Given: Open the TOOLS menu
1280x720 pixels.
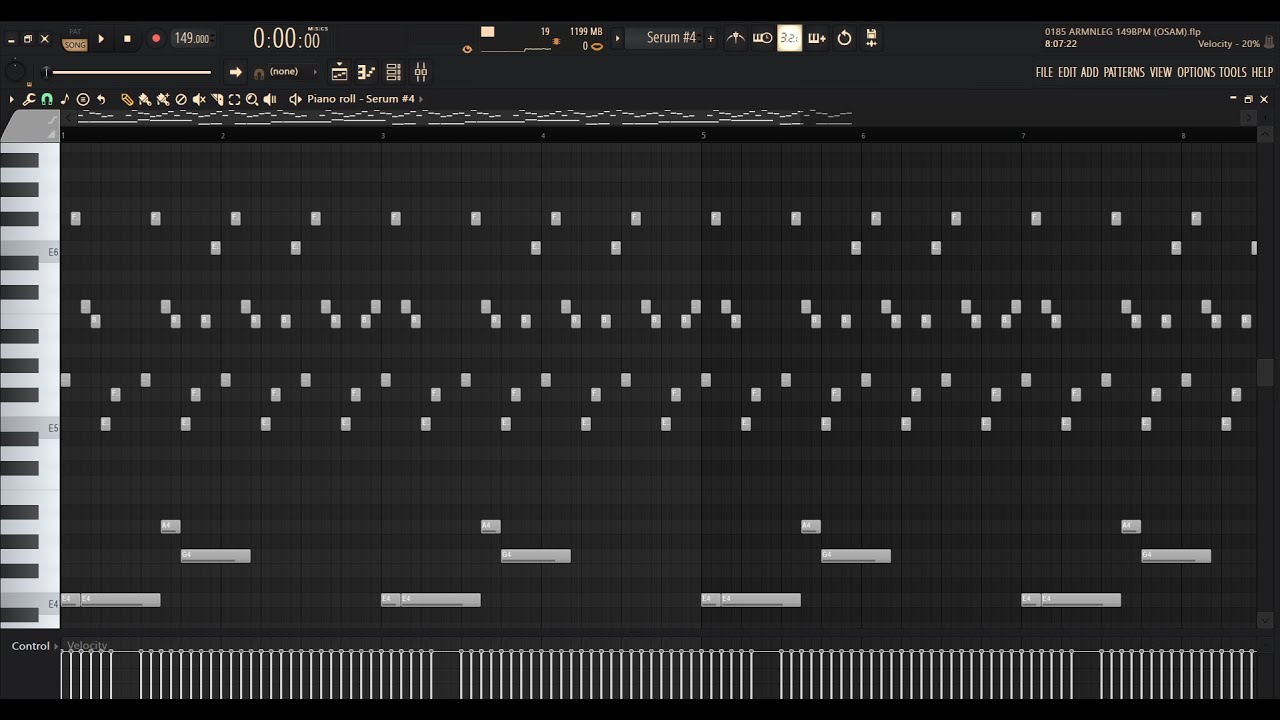Looking at the screenshot, I should [x=1233, y=72].
